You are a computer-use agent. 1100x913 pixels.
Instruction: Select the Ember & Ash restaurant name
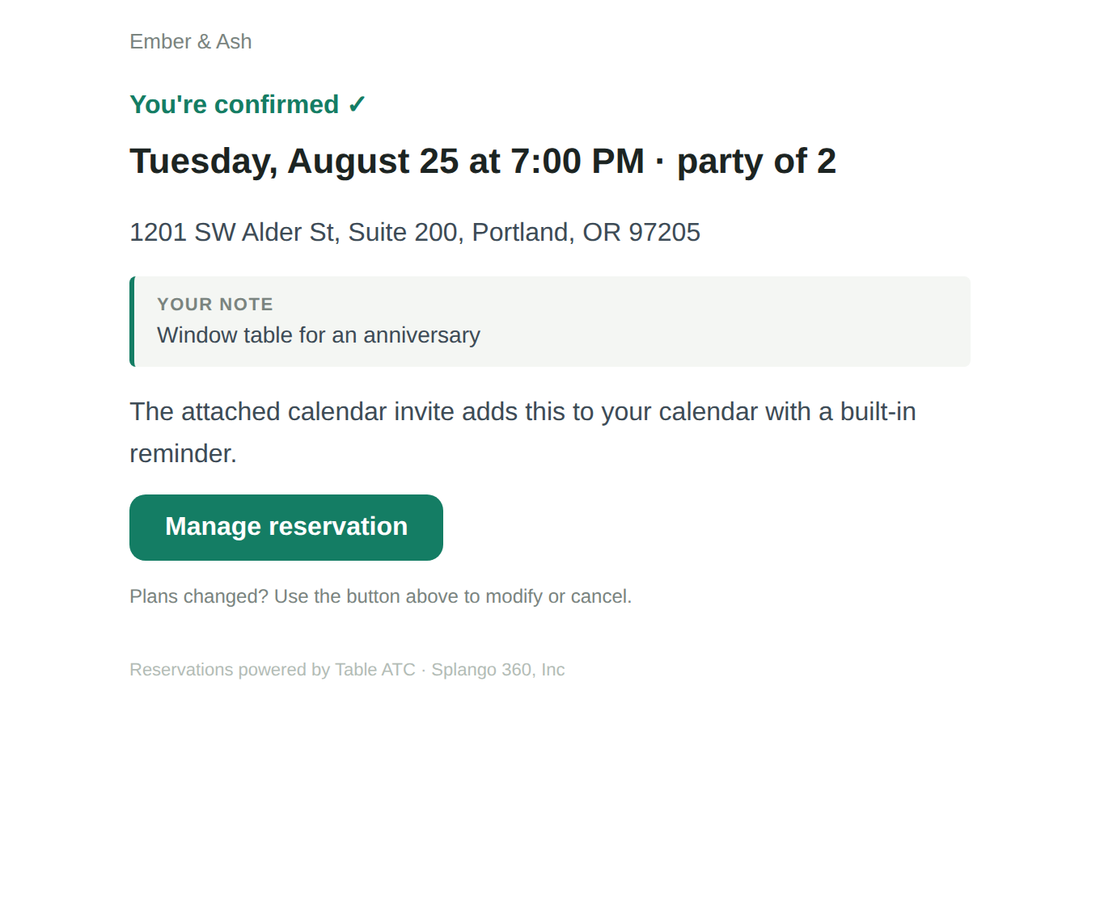coord(191,42)
